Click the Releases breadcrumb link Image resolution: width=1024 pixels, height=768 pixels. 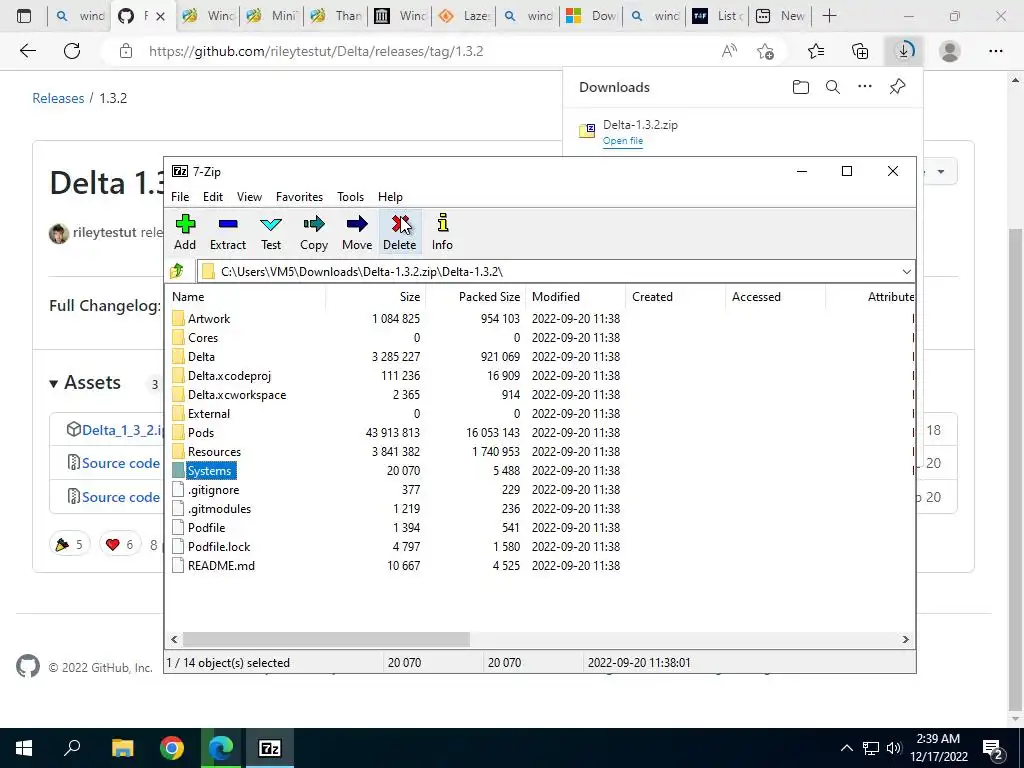[58, 98]
